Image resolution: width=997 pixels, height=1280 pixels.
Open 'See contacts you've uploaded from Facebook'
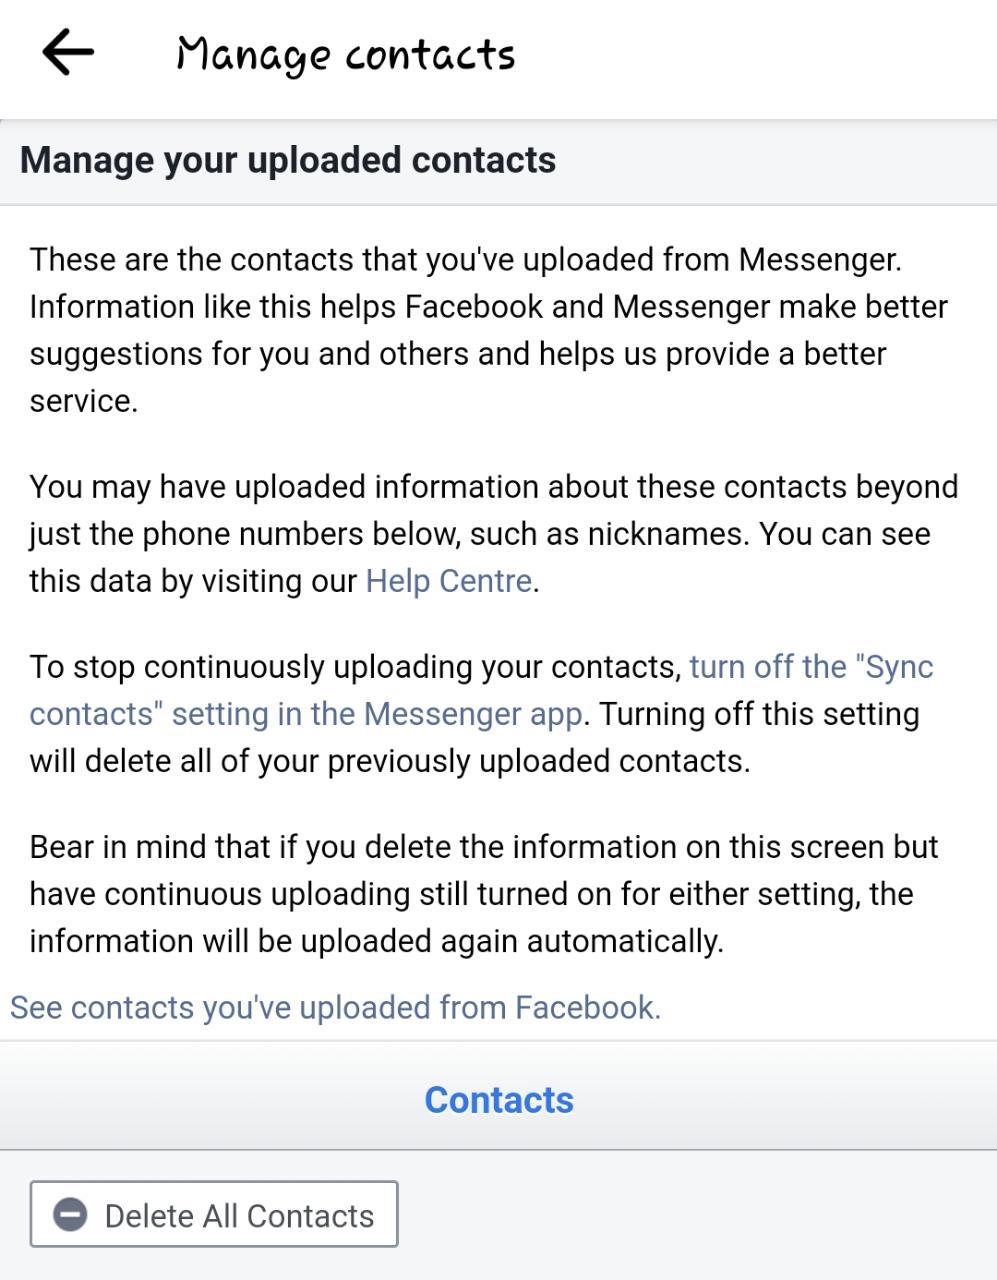point(335,1007)
